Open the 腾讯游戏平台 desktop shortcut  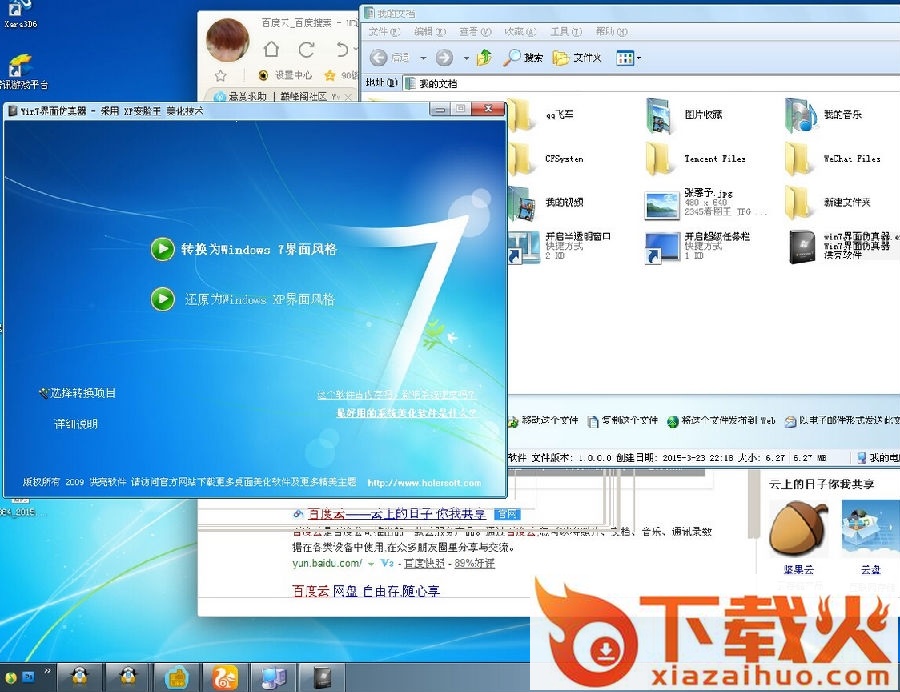[x=23, y=72]
